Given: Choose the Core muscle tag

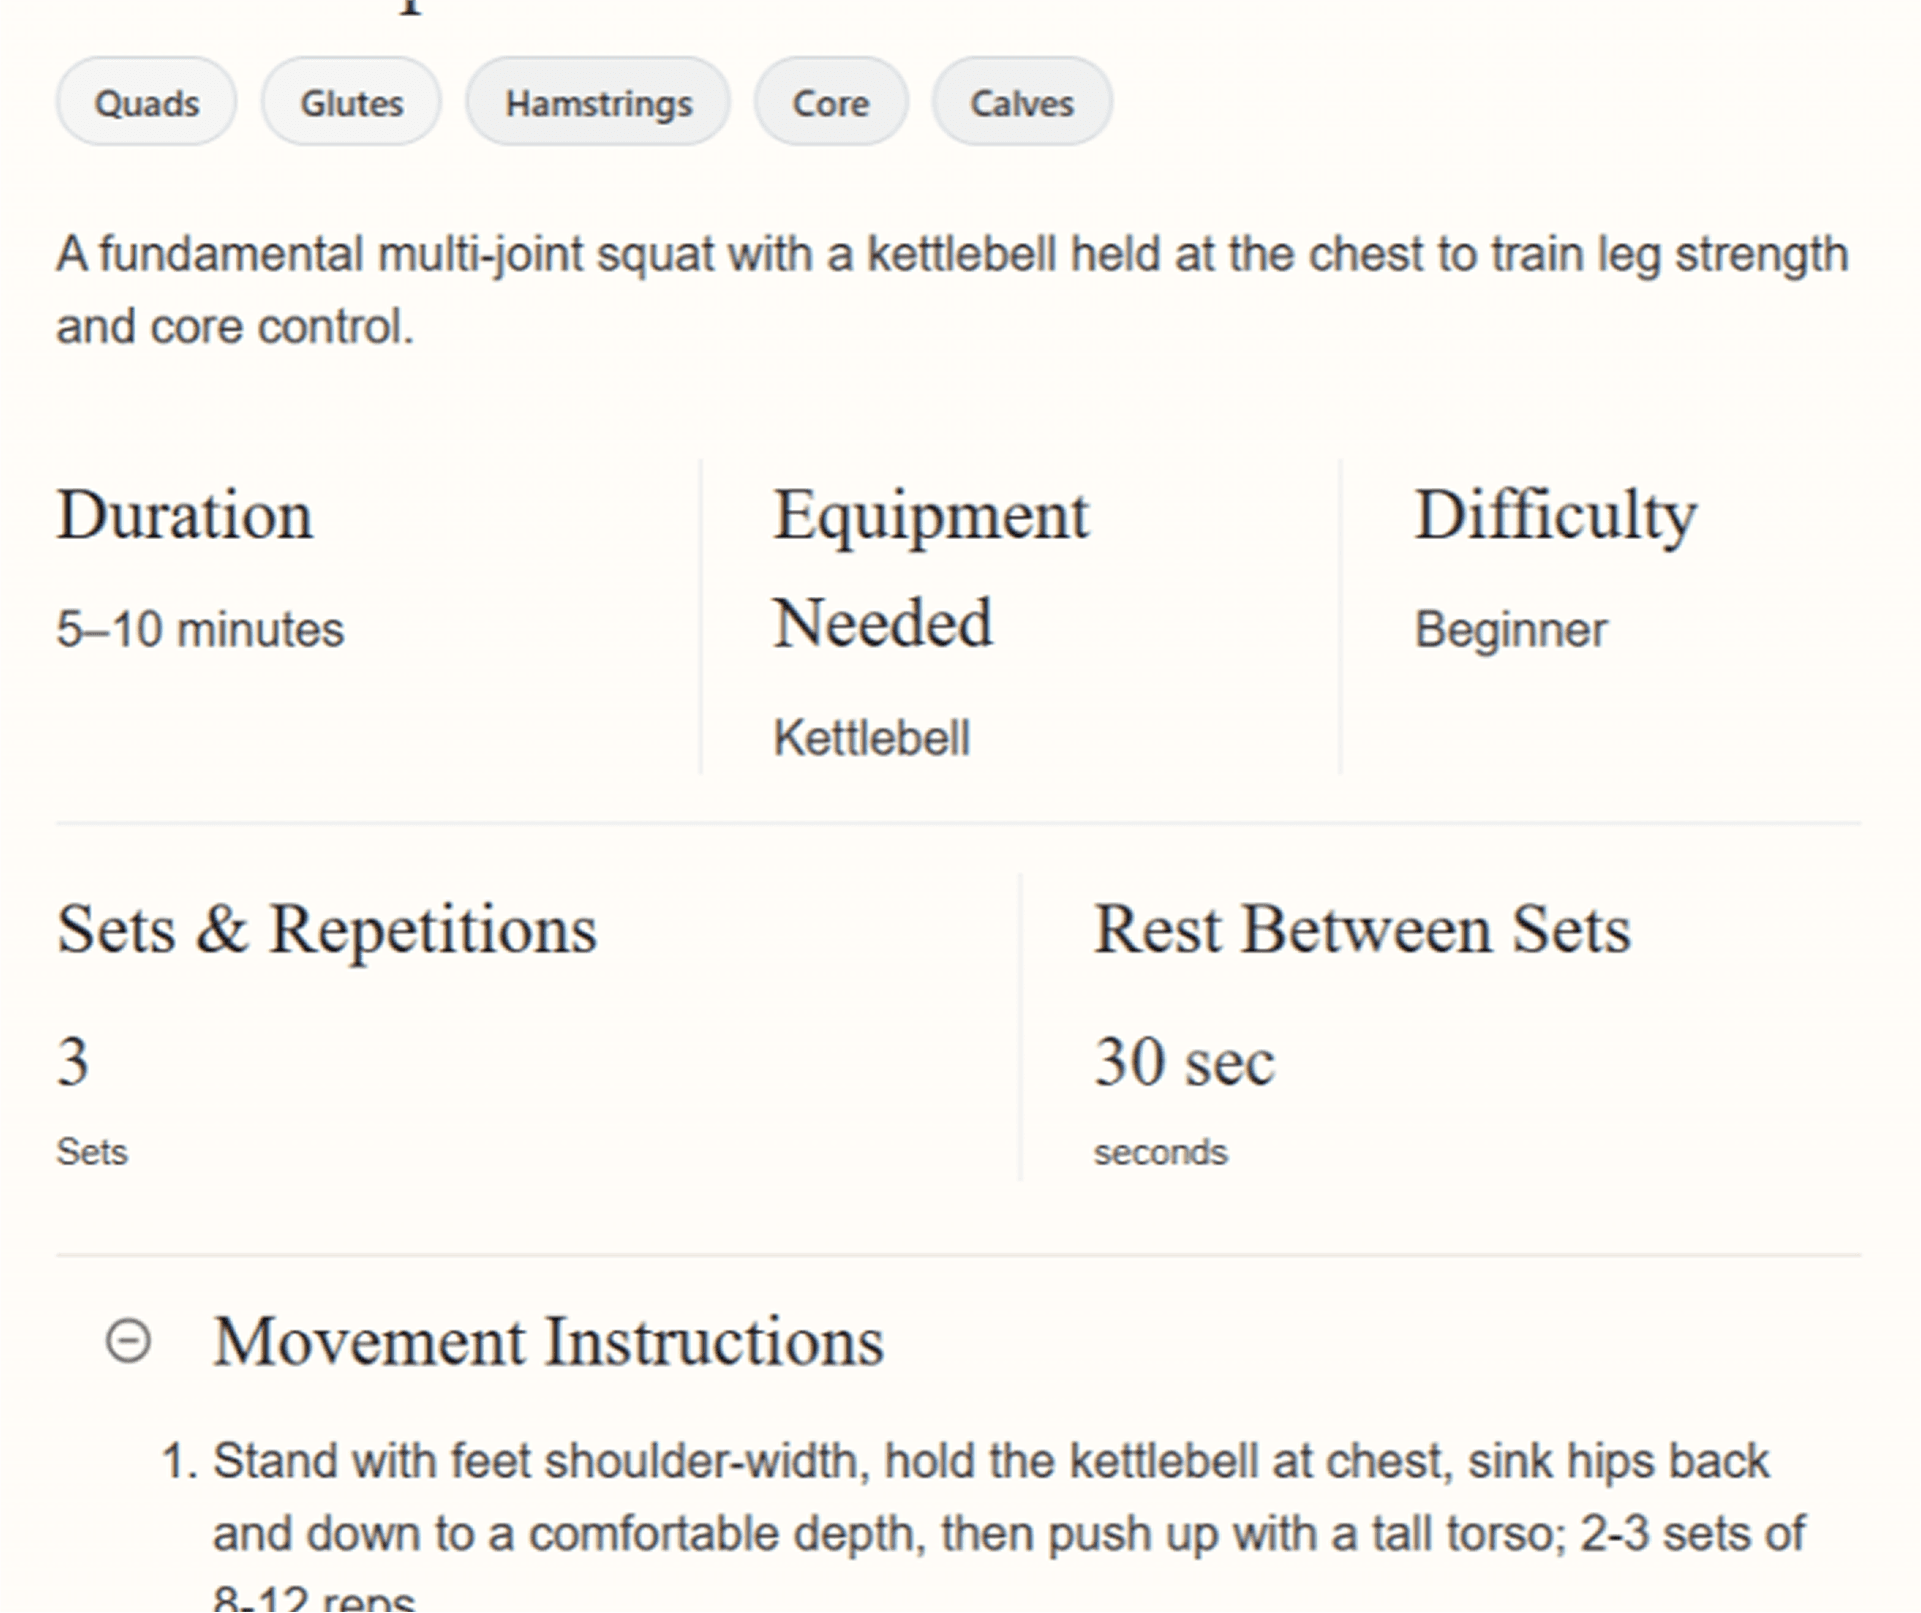Looking at the screenshot, I should 830,103.
